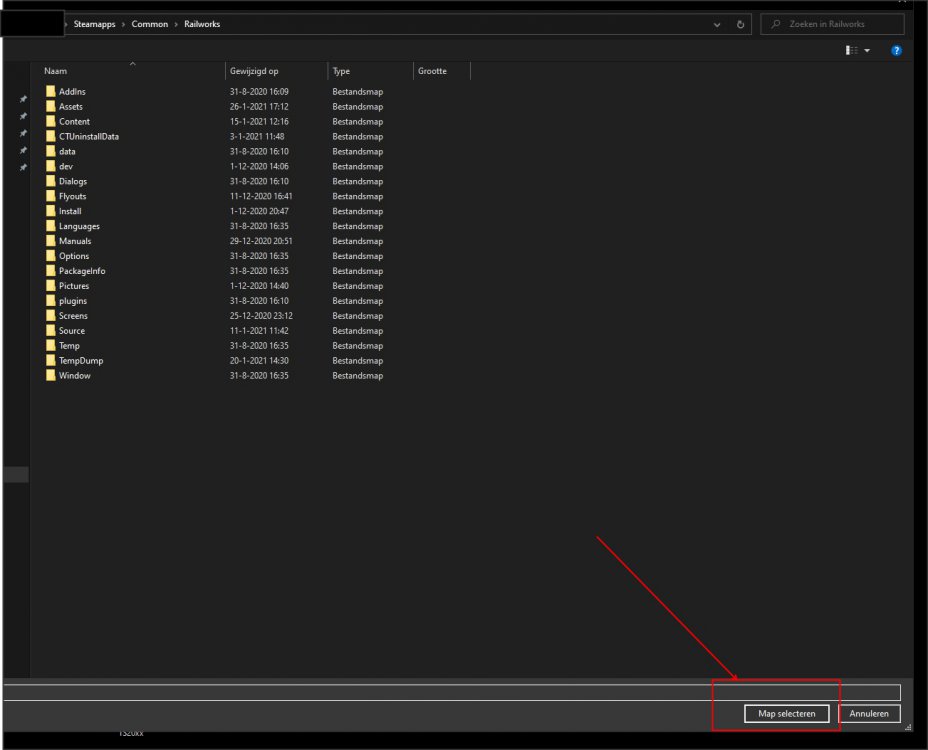Click the help question mark icon

tap(896, 50)
